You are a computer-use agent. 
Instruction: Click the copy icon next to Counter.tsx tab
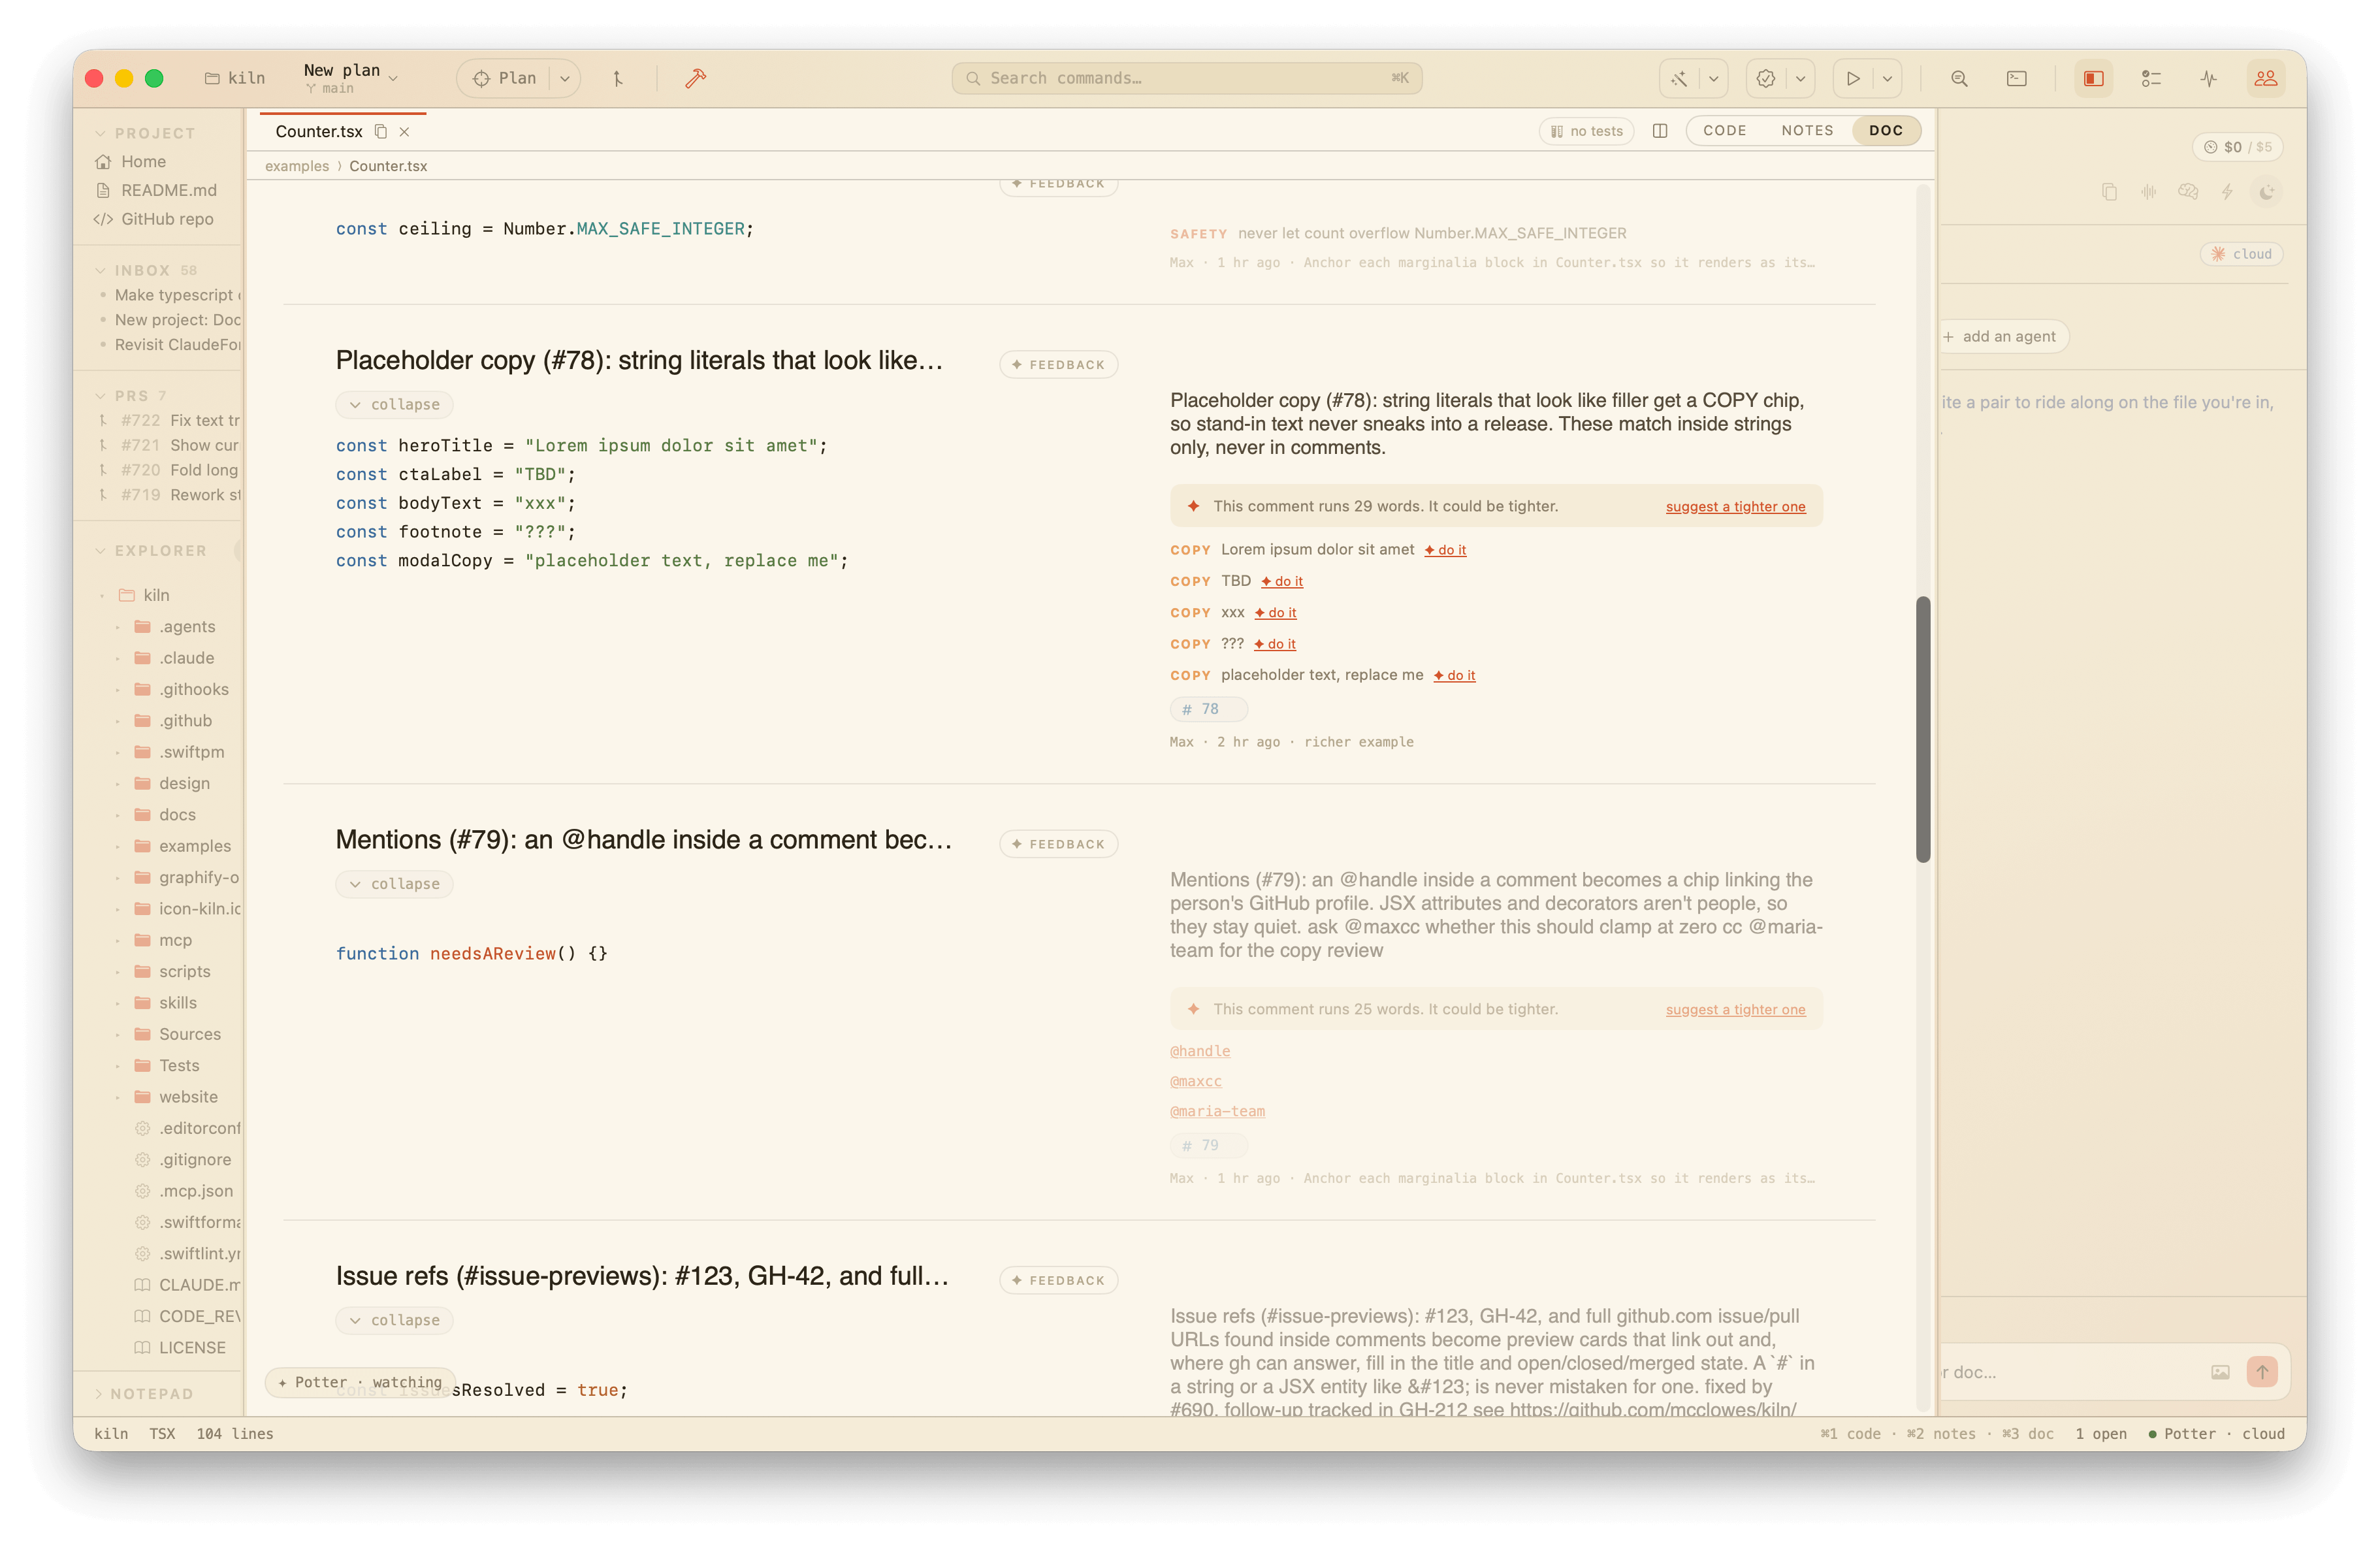coord(381,131)
